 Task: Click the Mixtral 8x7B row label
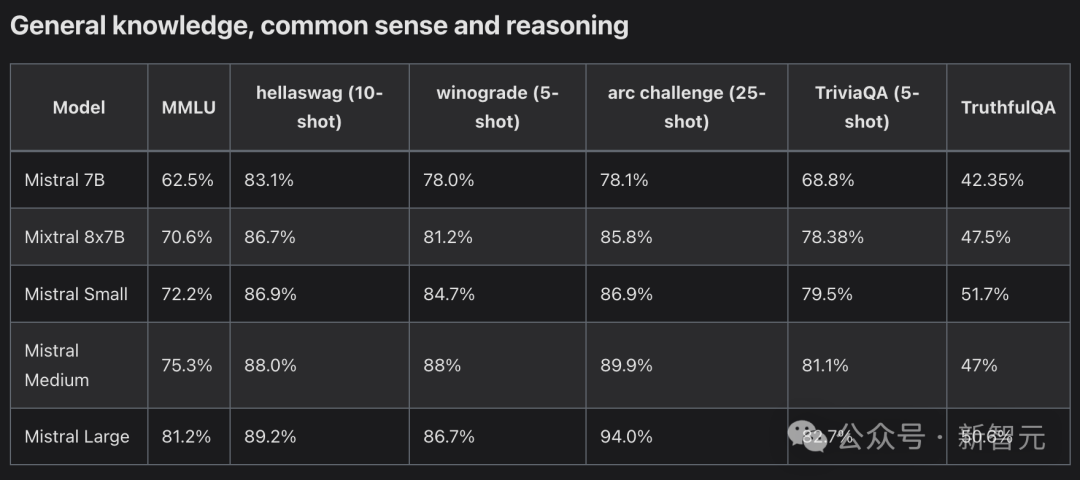click(74, 237)
